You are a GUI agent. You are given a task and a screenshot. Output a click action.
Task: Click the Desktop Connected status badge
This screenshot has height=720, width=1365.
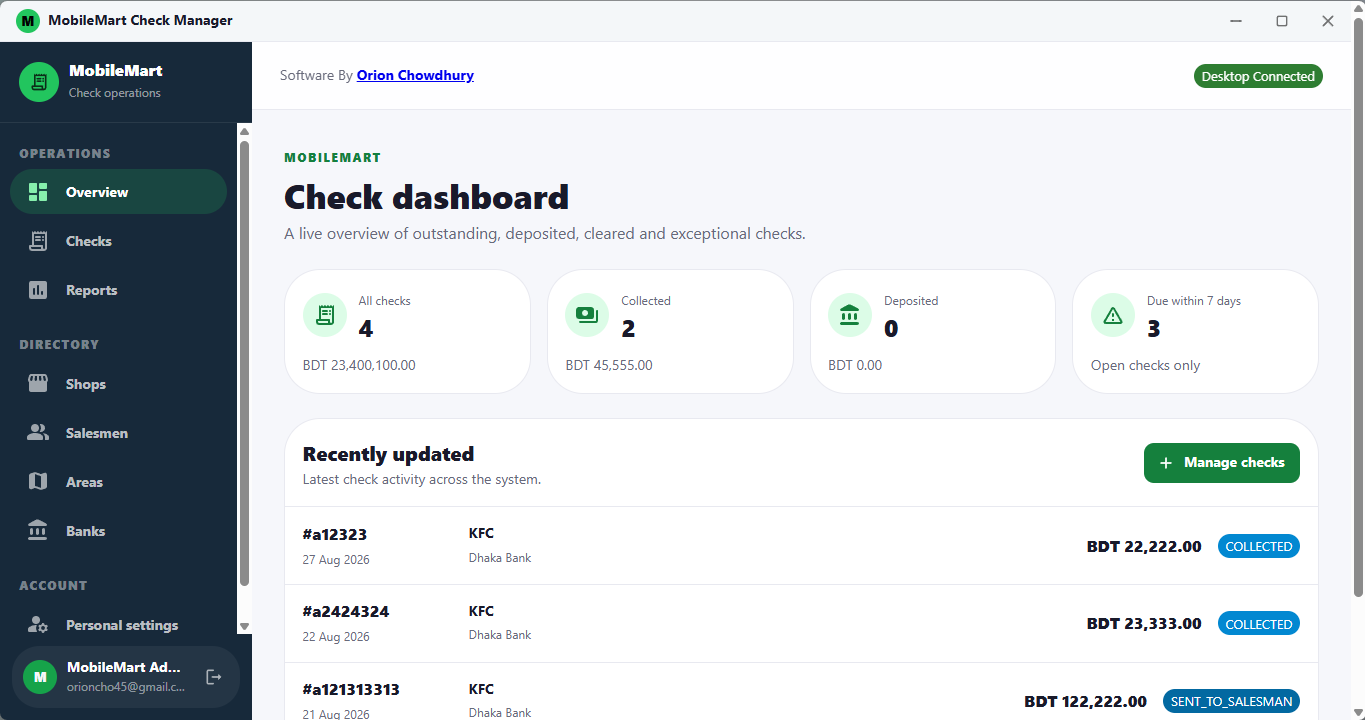click(1258, 76)
